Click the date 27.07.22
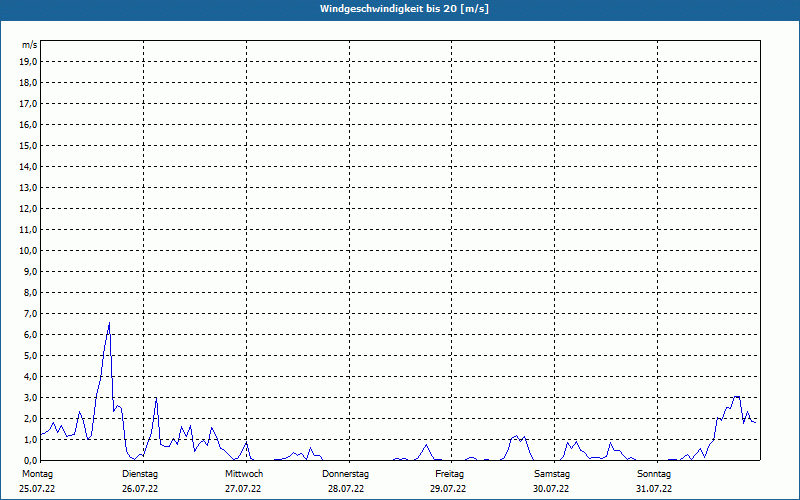This screenshot has width=800, height=500. [243, 489]
